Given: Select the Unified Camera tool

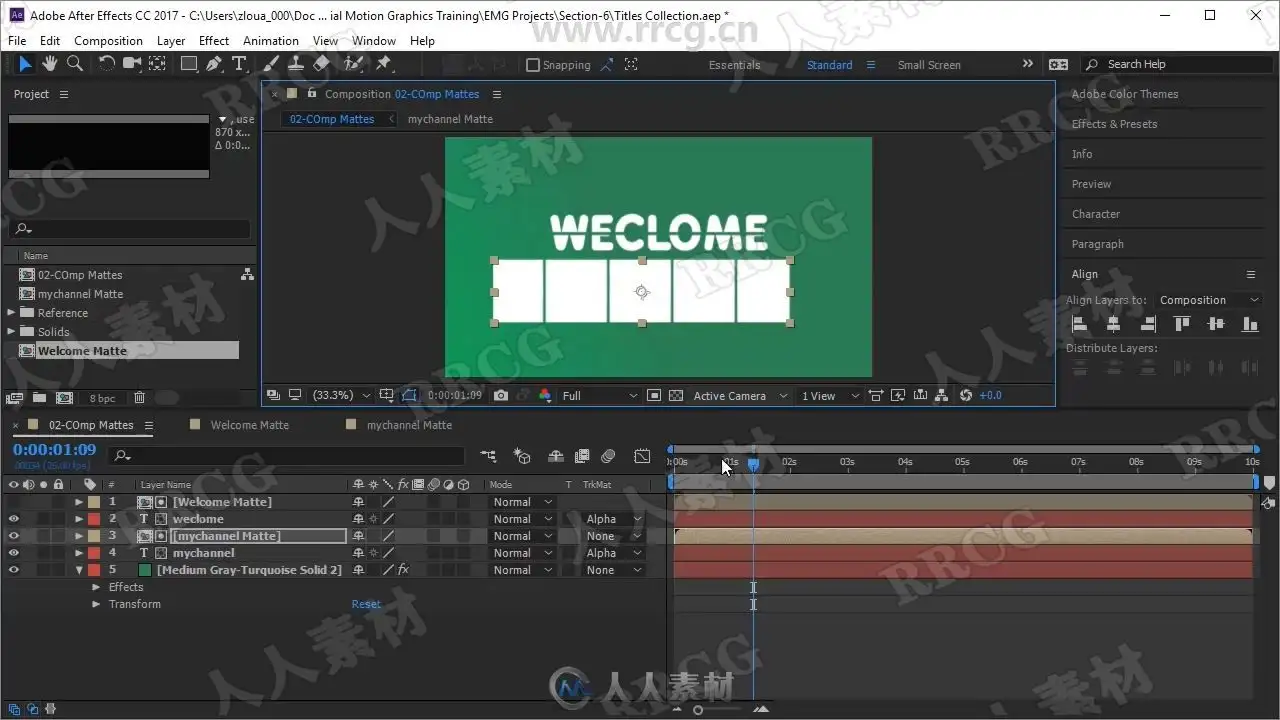Looking at the screenshot, I should point(132,64).
